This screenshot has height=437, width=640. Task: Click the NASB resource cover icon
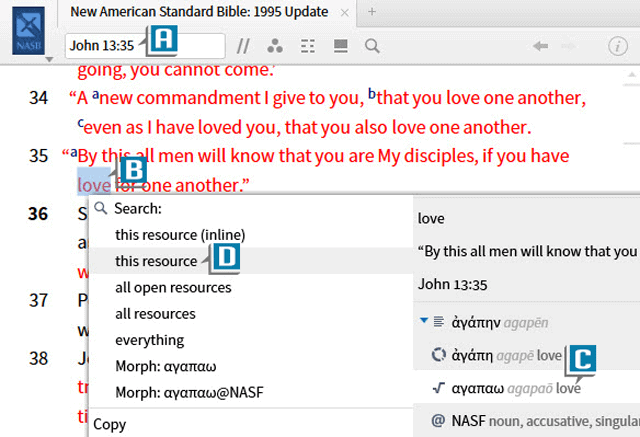click(28, 31)
